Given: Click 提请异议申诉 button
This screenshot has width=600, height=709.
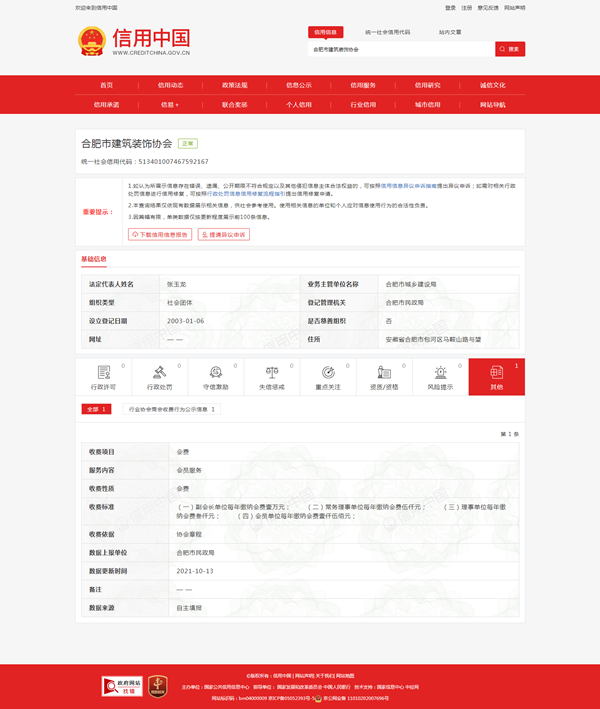Looking at the screenshot, I should point(223,234).
